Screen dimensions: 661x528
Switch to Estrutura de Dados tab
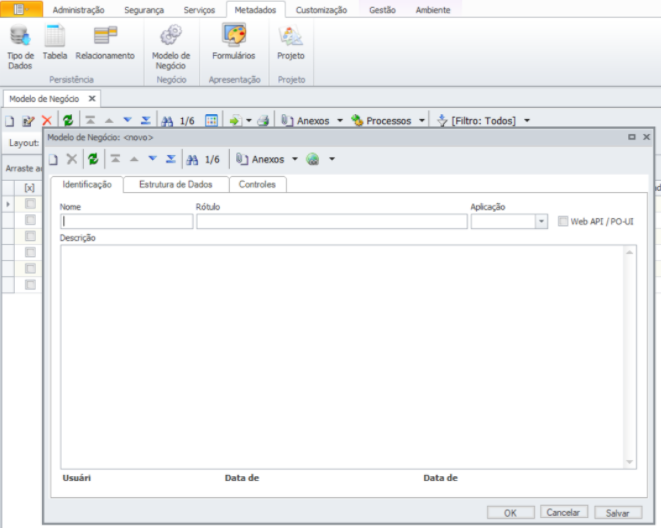tap(176, 185)
